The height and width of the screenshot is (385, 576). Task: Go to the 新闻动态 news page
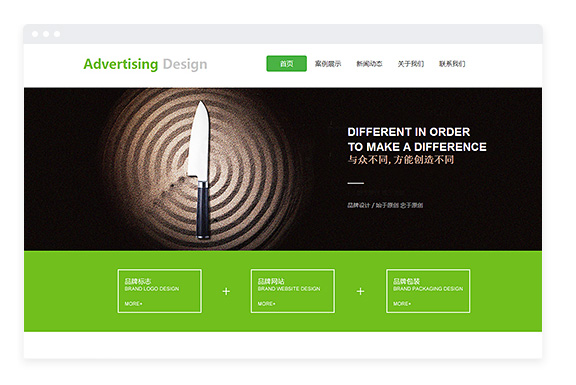pyautogui.click(x=369, y=64)
